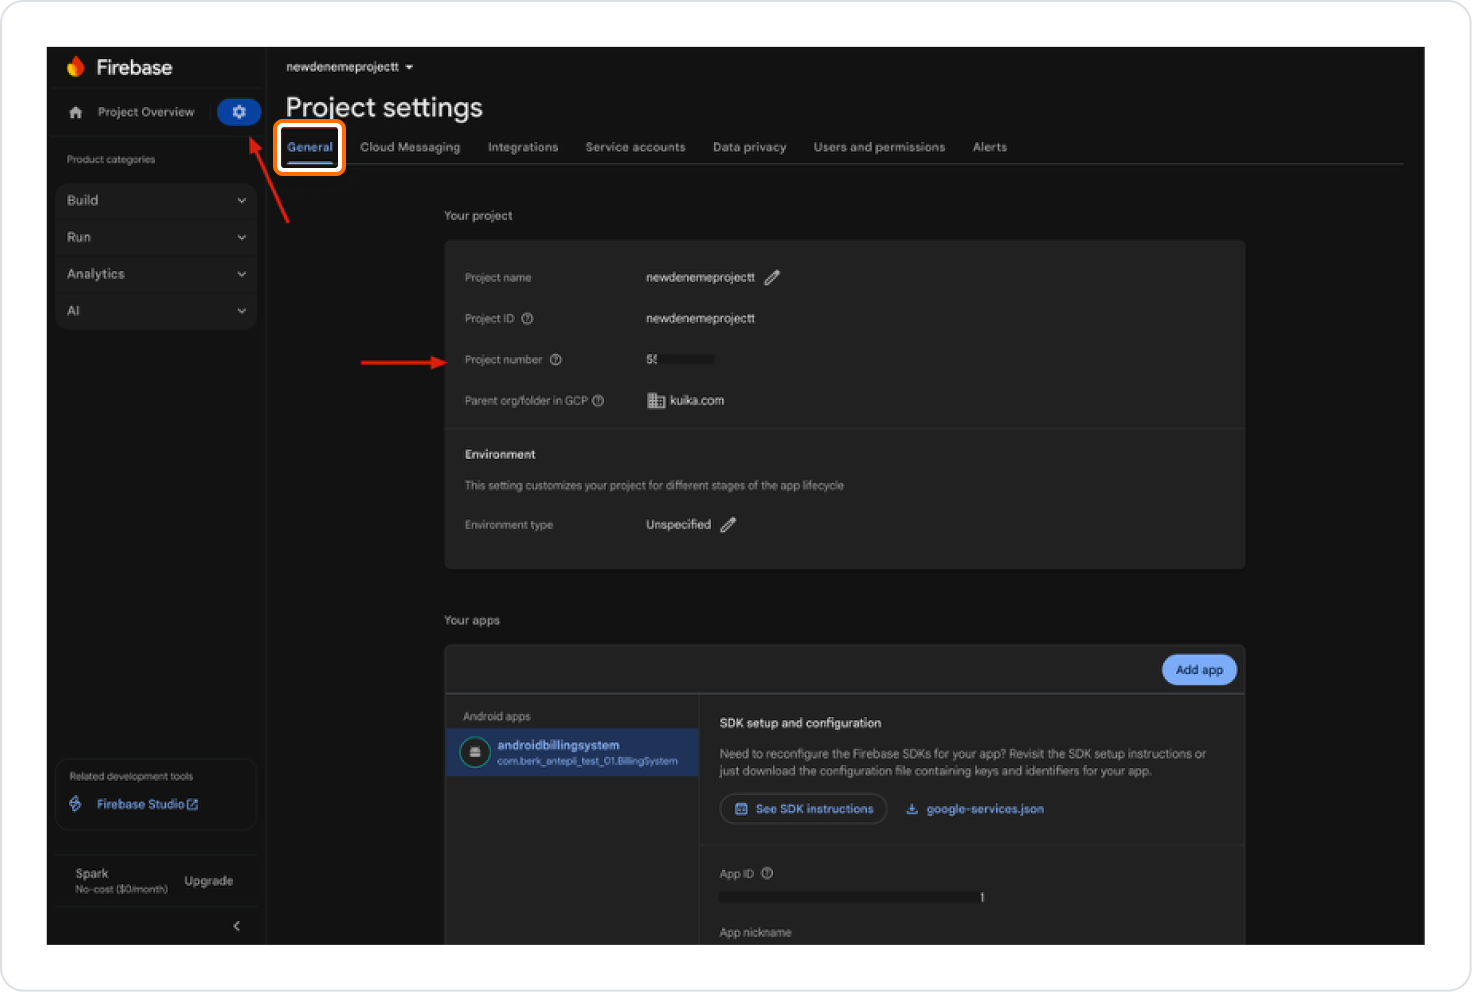Click the Project settings page title
Viewport: 1472px width, 992px height.
click(384, 108)
